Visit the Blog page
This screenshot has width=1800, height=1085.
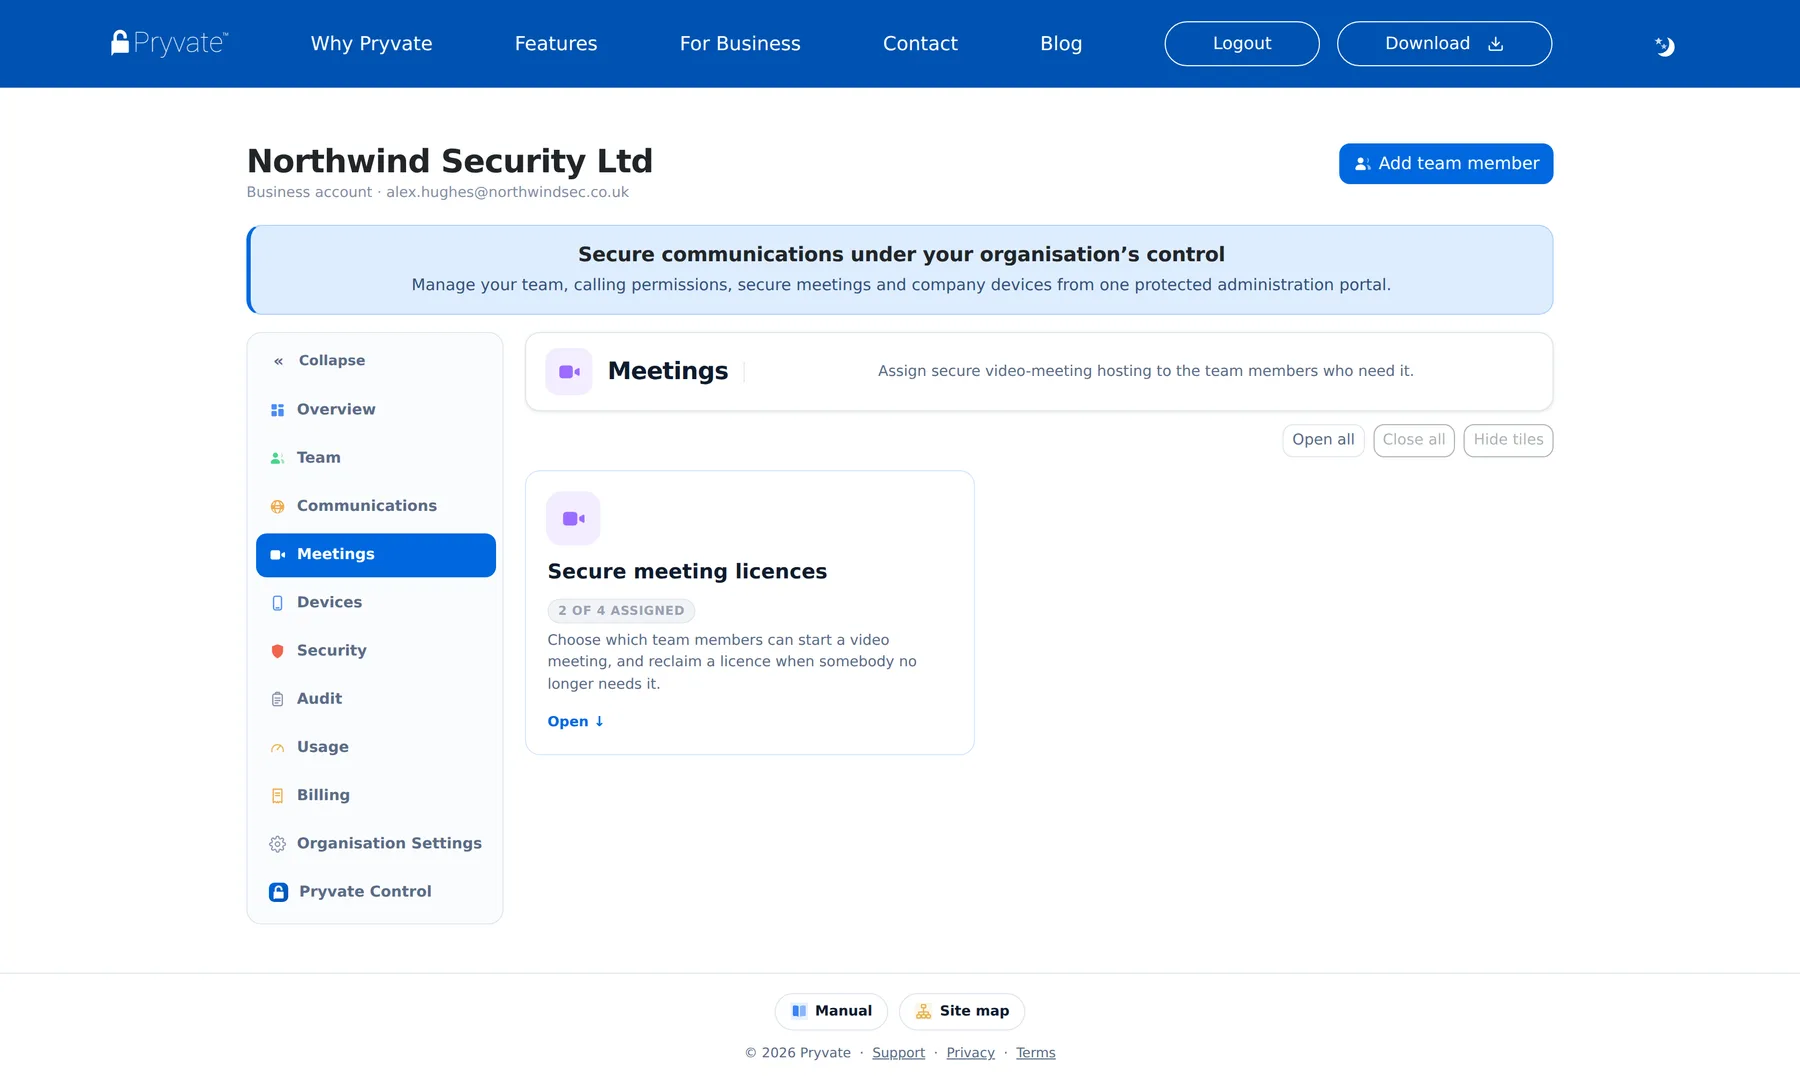coord(1061,44)
